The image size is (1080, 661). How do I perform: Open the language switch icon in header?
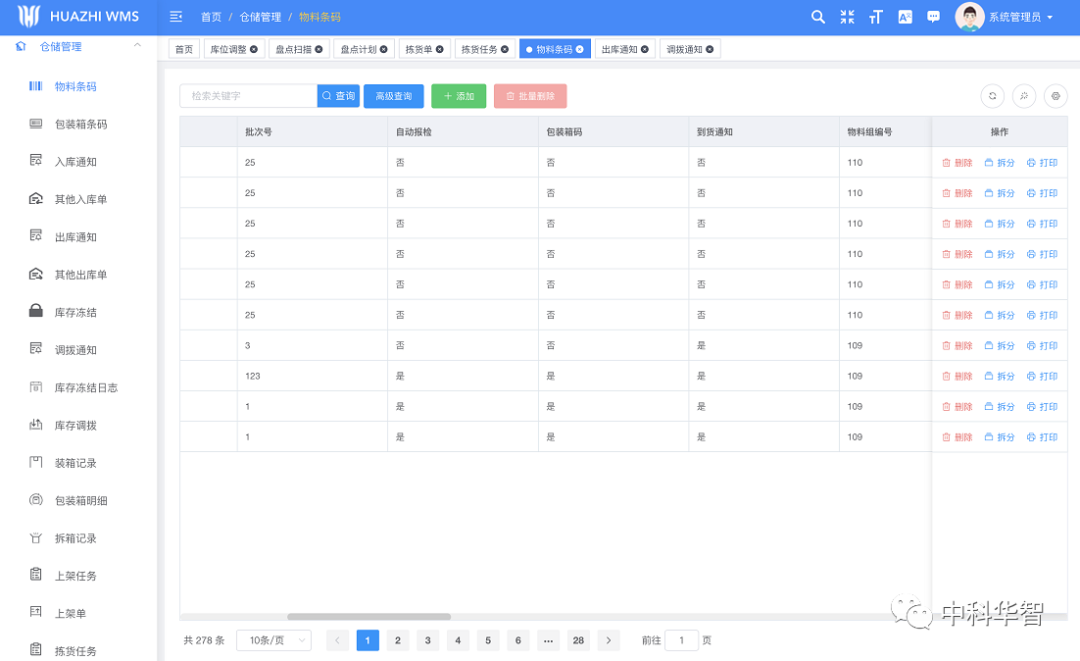coord(905,17)
